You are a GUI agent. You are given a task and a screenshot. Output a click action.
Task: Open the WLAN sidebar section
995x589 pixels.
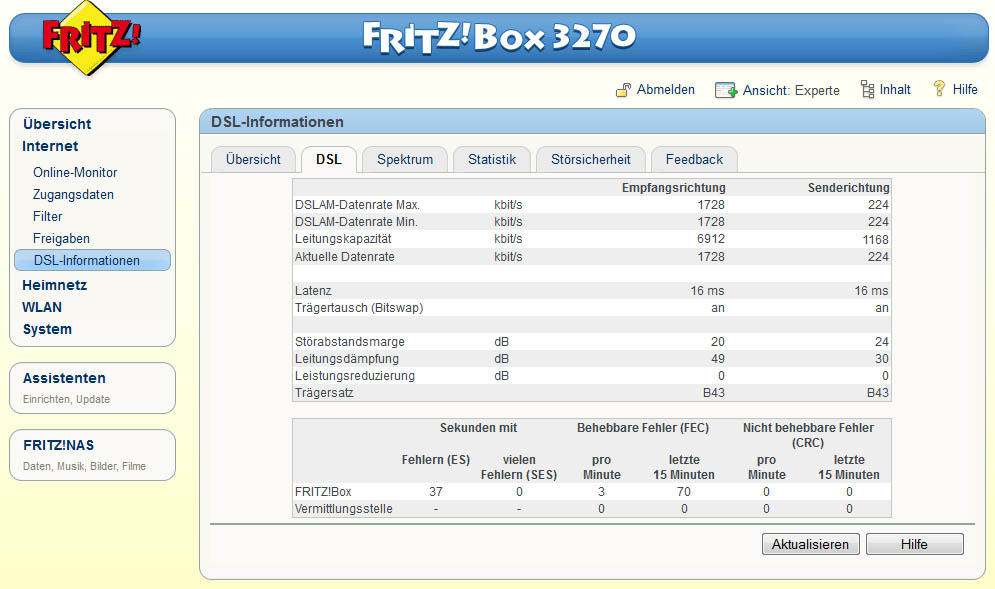coord(42,307)
